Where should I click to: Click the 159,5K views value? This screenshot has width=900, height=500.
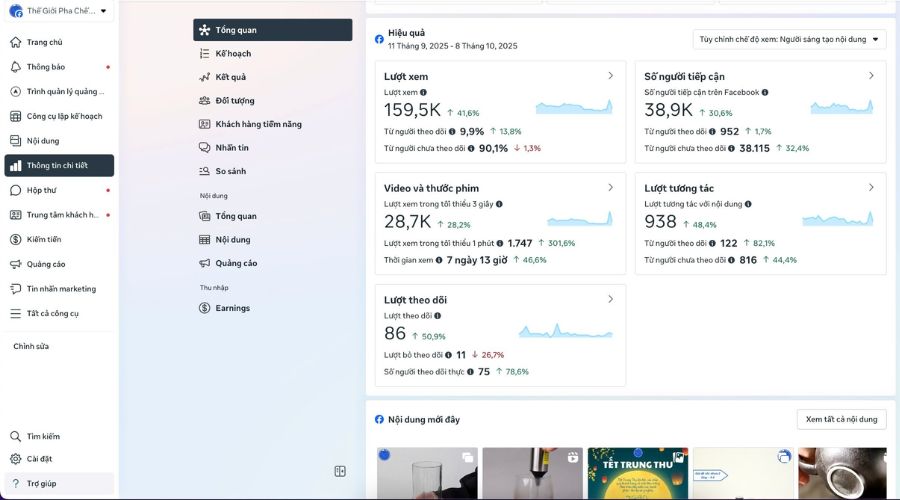pyautogui.click(x=412, y=110)
